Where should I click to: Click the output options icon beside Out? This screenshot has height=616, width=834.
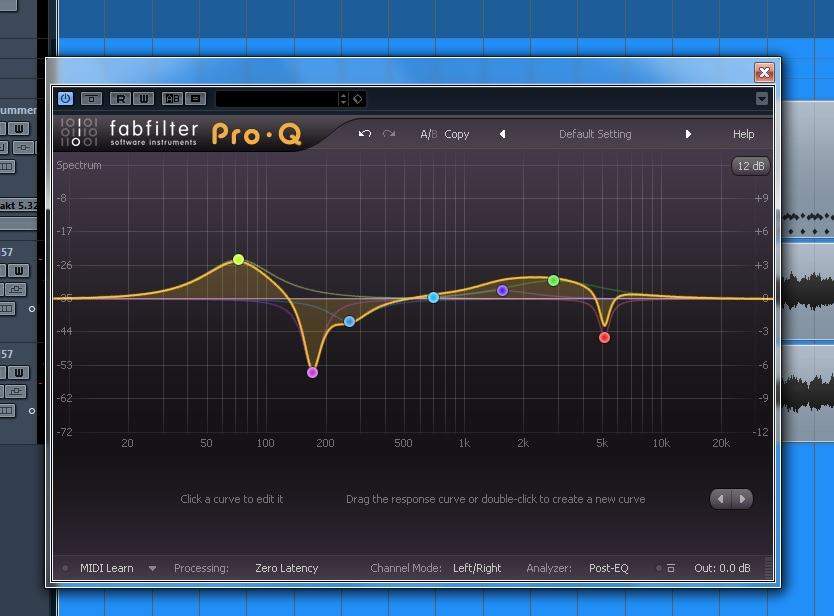(x=671, y=568)
